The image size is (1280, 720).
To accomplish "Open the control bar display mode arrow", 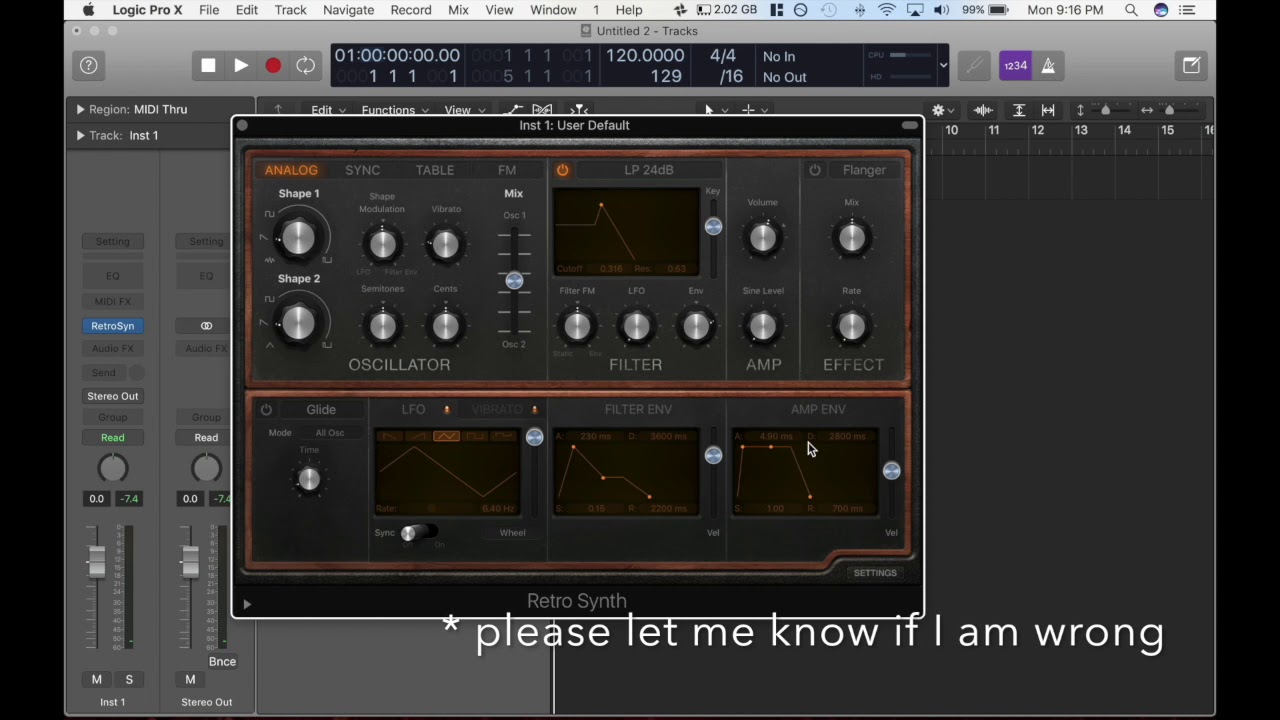I will (943, 66).
